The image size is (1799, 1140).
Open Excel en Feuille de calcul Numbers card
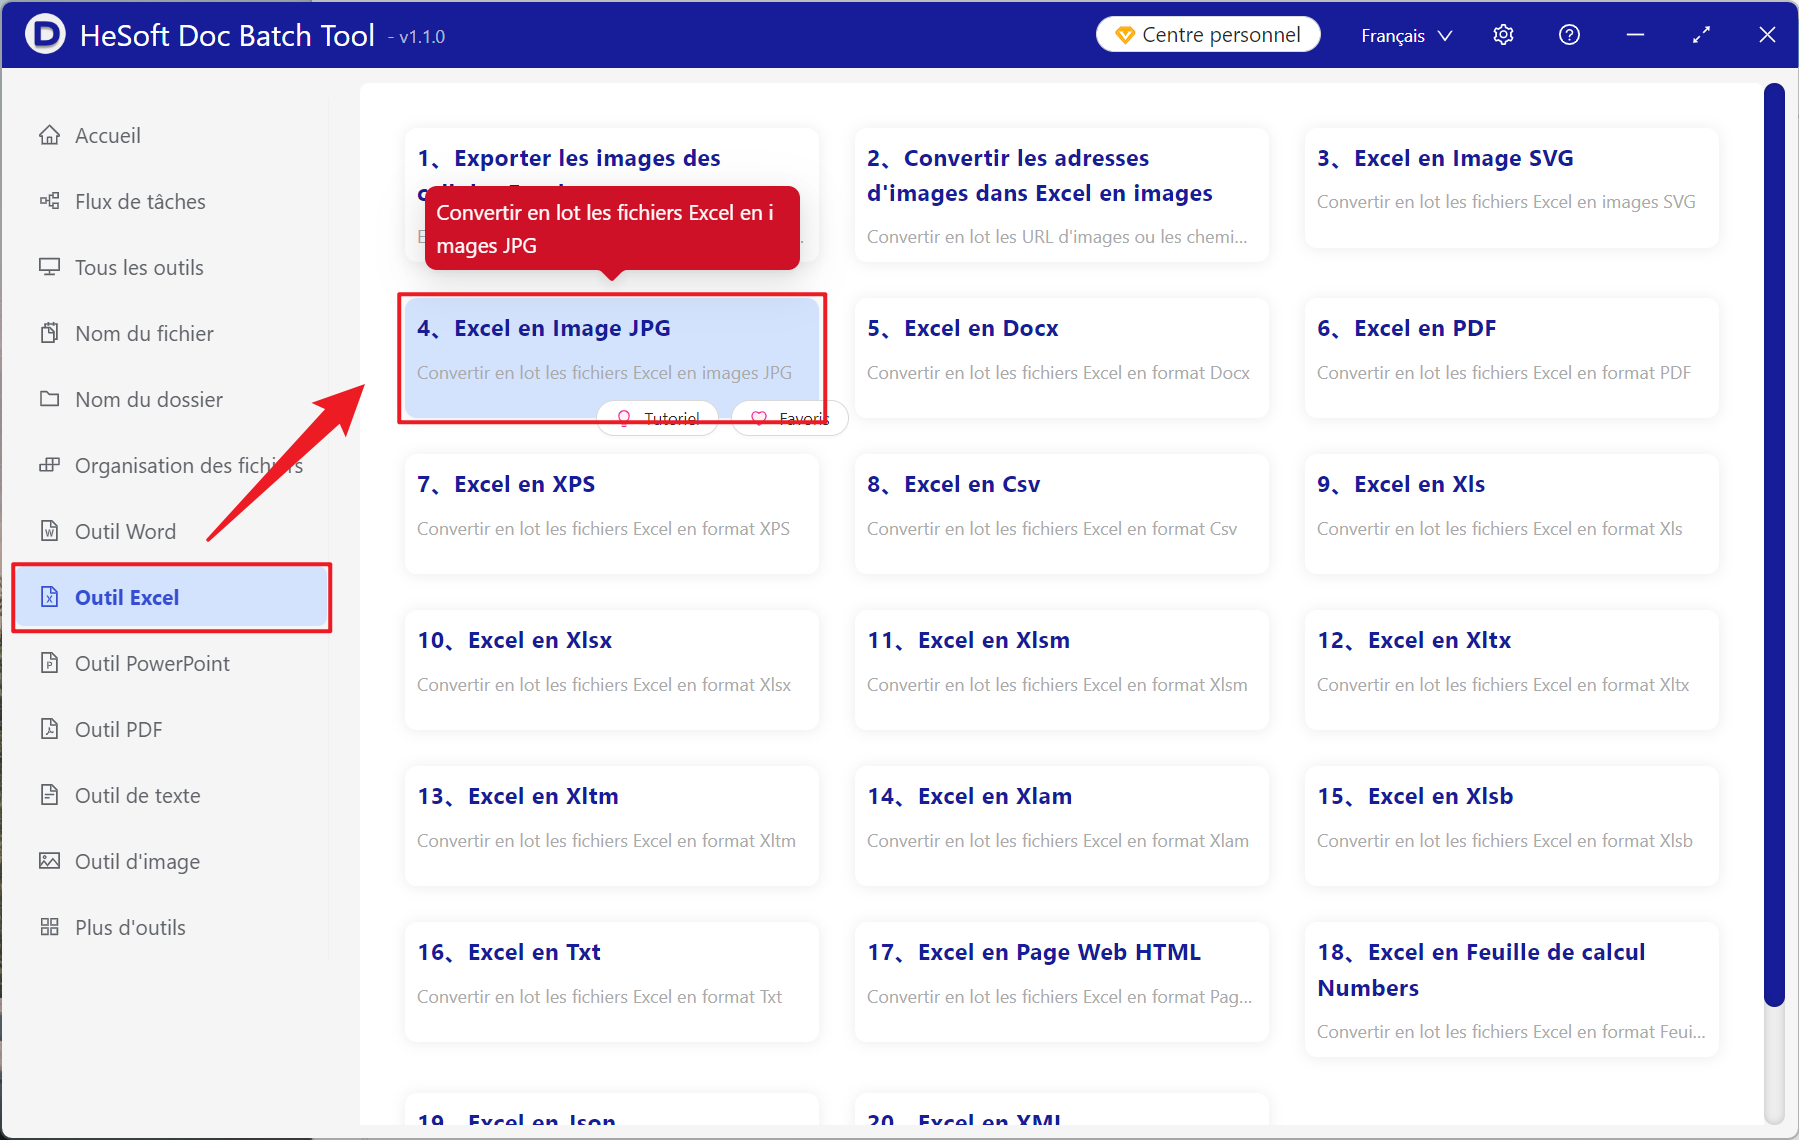(x=1511, y=989)
